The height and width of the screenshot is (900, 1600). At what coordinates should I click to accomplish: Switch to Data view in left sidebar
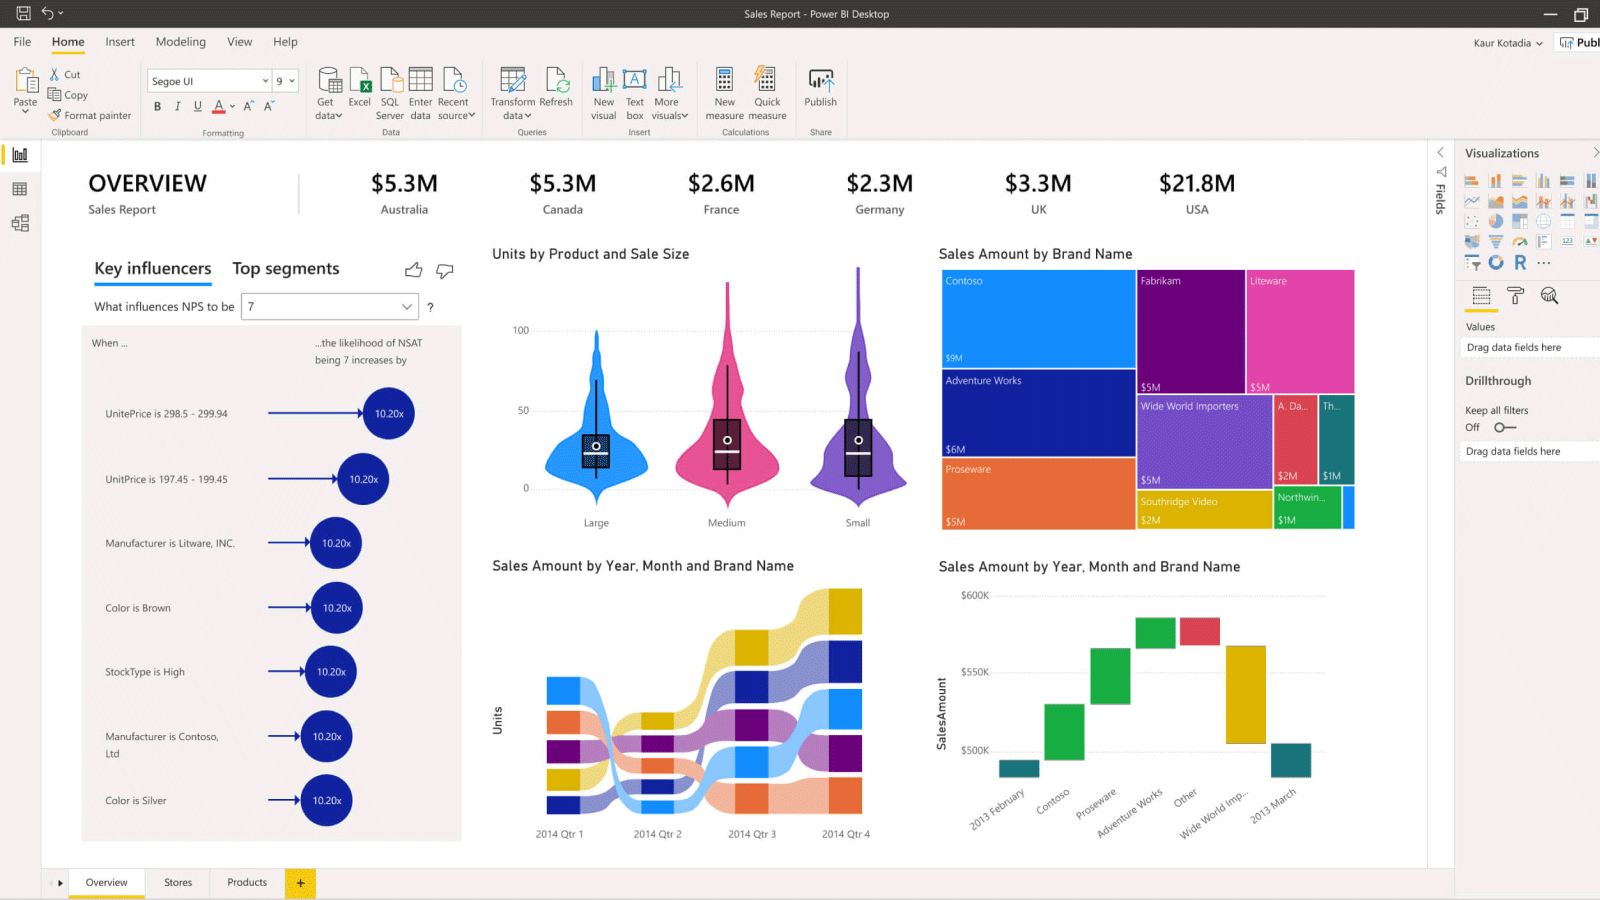point(20,189)
